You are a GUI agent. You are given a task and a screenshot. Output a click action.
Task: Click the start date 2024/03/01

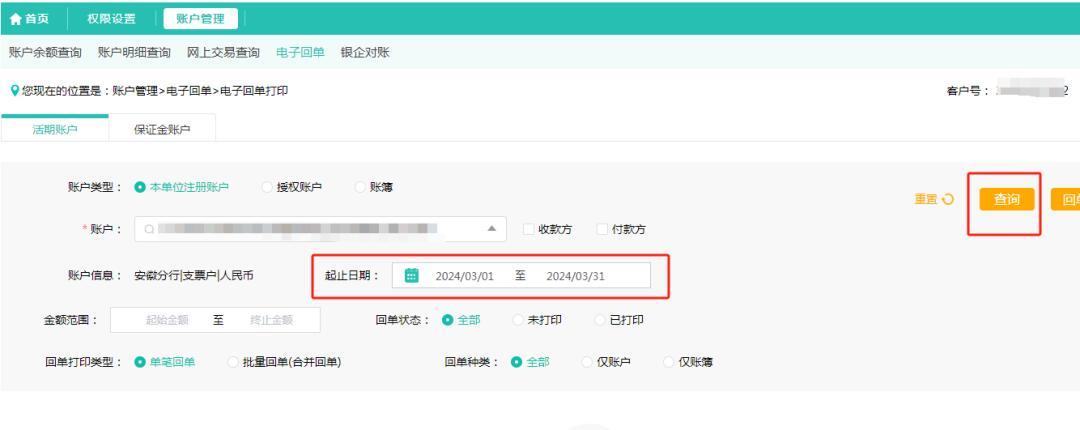coord(465,276)
